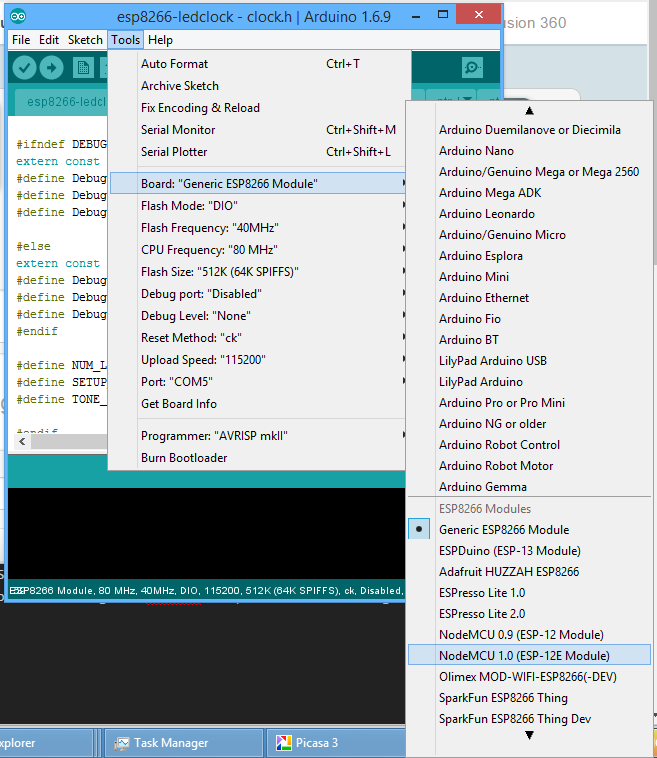Open Picasa 3 from taskbar

click(x=335, y=743)
